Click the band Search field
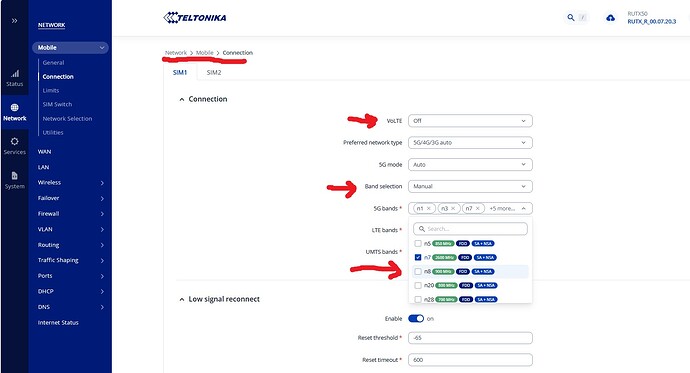 click(x=470, y=229)
